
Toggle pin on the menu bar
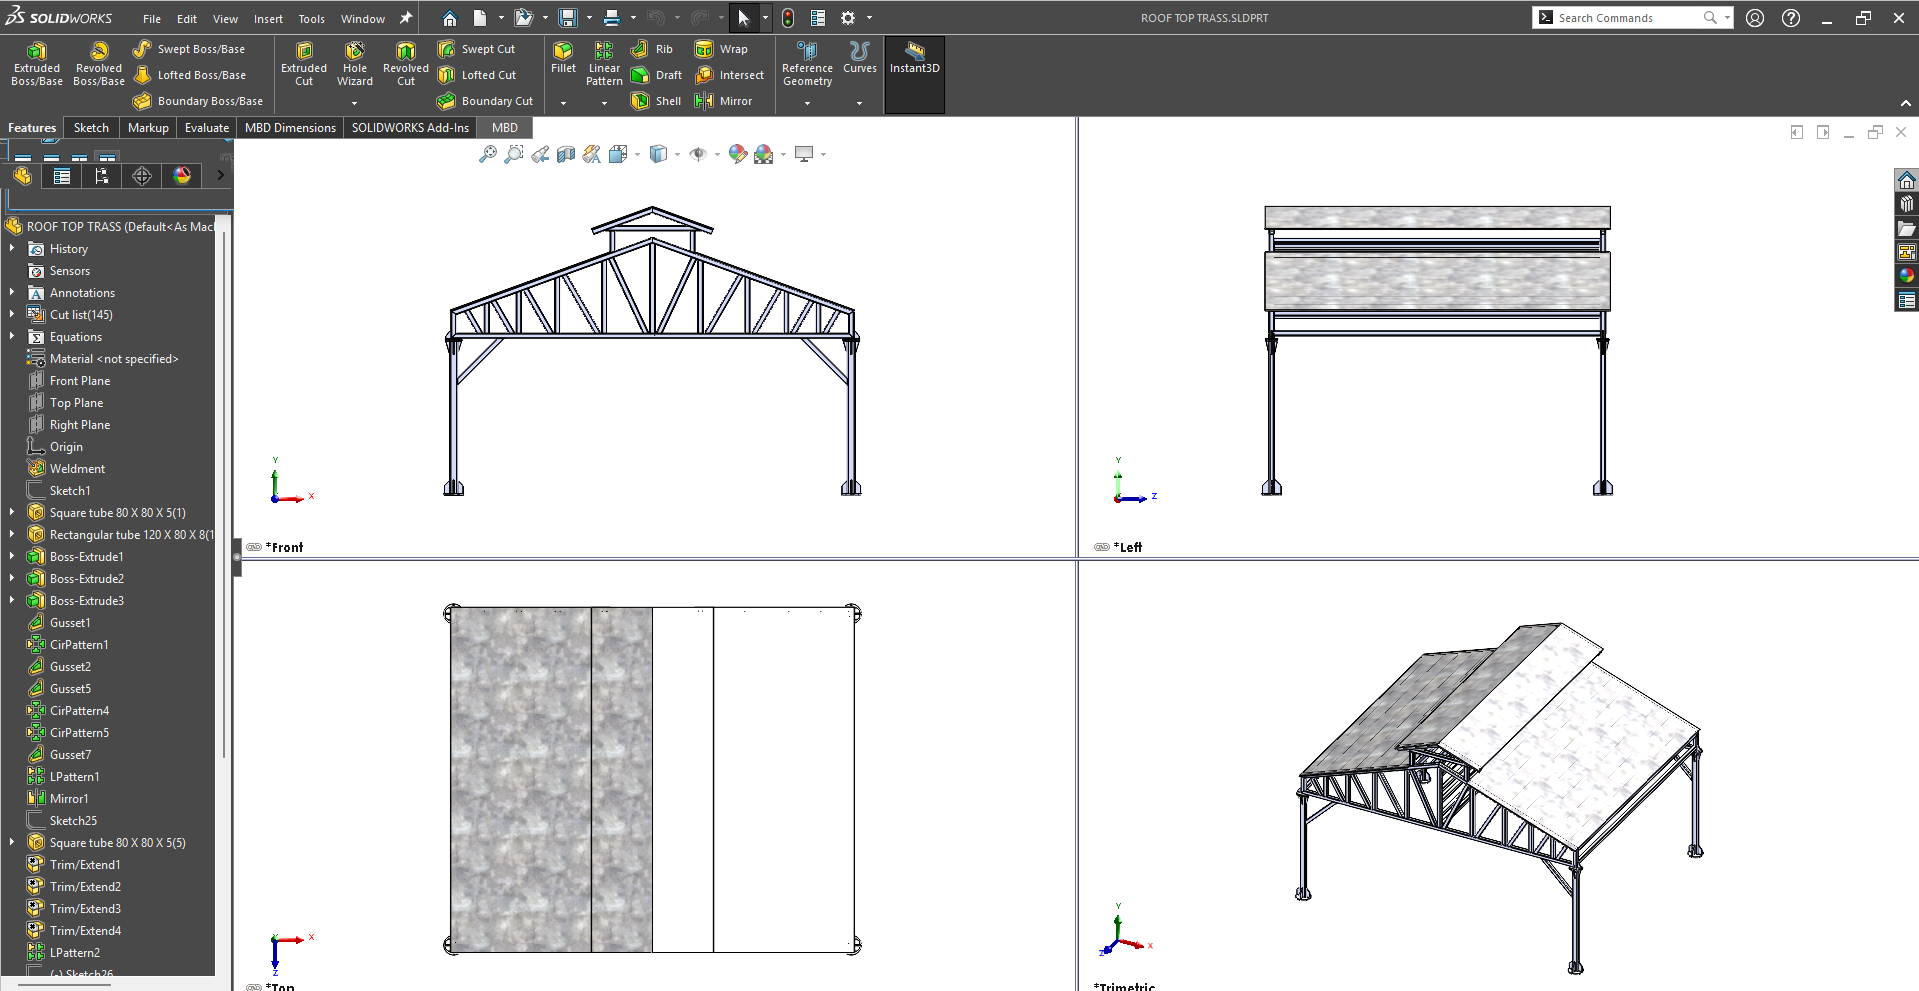pyautogui.click(x=406, y=18)
